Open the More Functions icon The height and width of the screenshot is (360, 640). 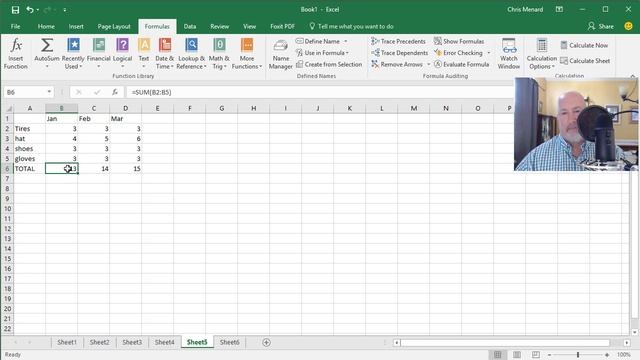click(x=247, y=45)
